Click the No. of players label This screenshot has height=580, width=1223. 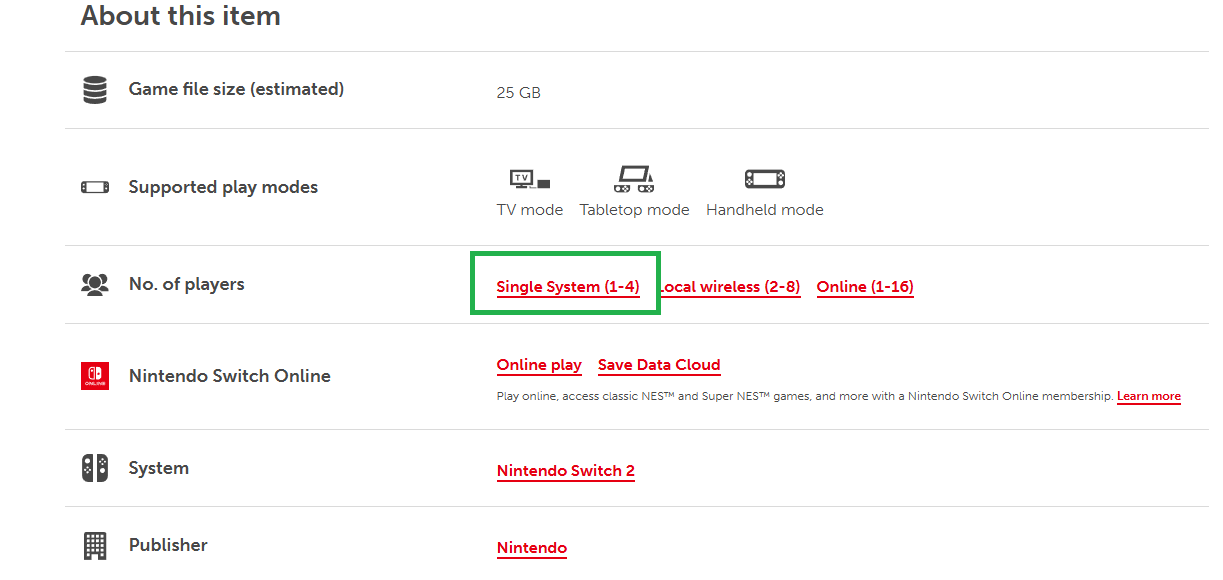187,284
